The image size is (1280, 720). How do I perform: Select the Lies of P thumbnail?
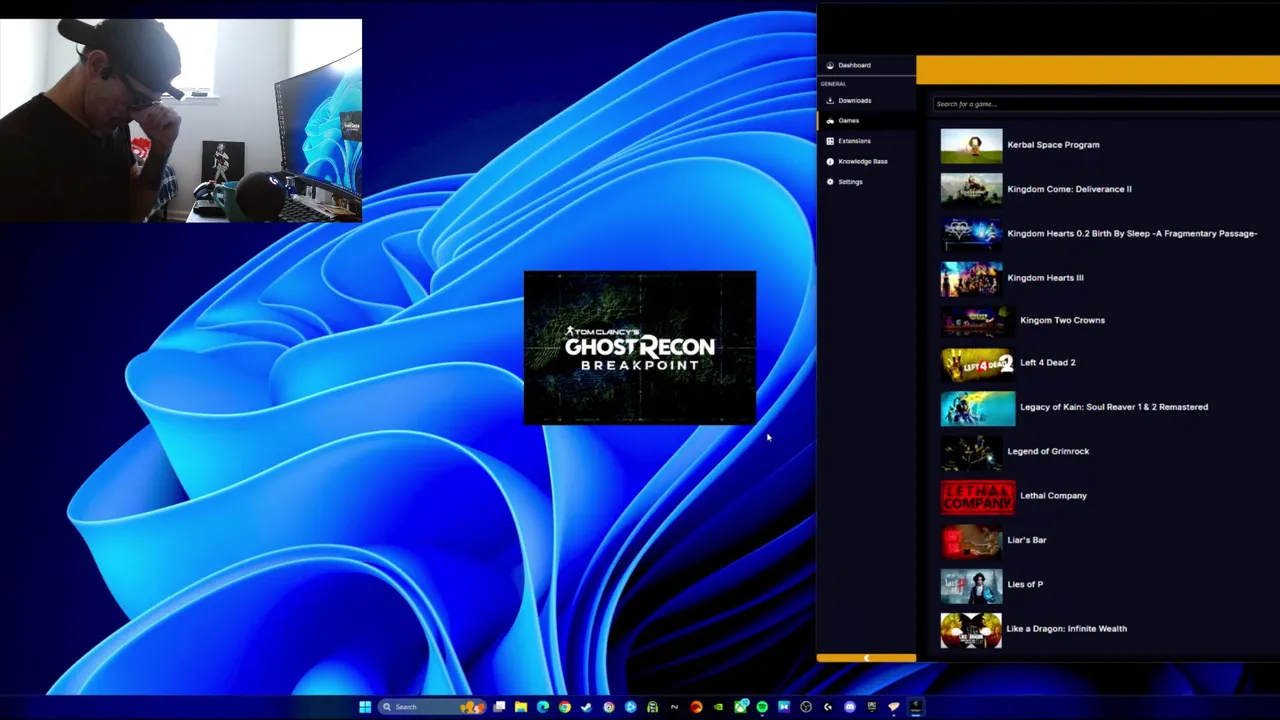coord(971,585)
